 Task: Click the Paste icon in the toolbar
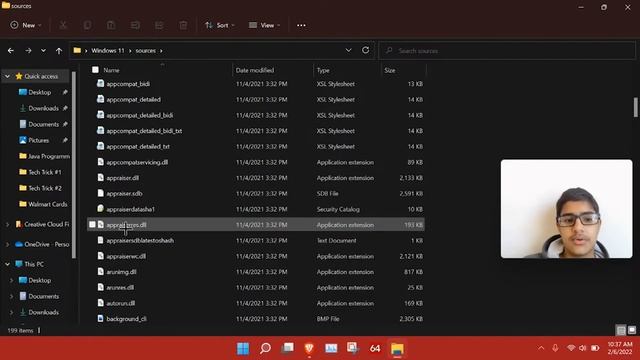(111, 25)
